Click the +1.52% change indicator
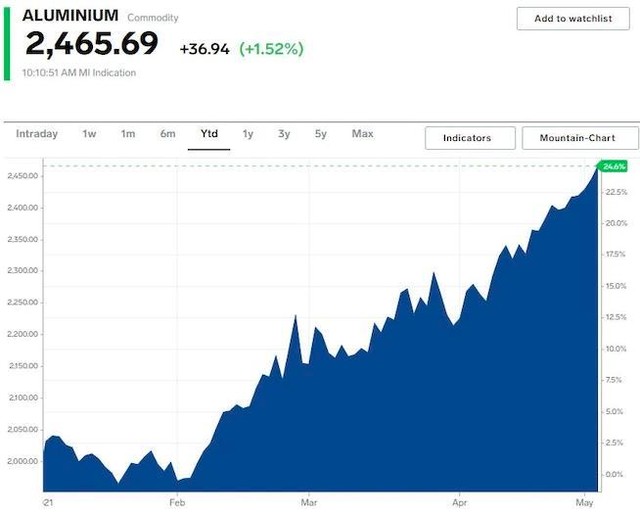 click(270, 48)
